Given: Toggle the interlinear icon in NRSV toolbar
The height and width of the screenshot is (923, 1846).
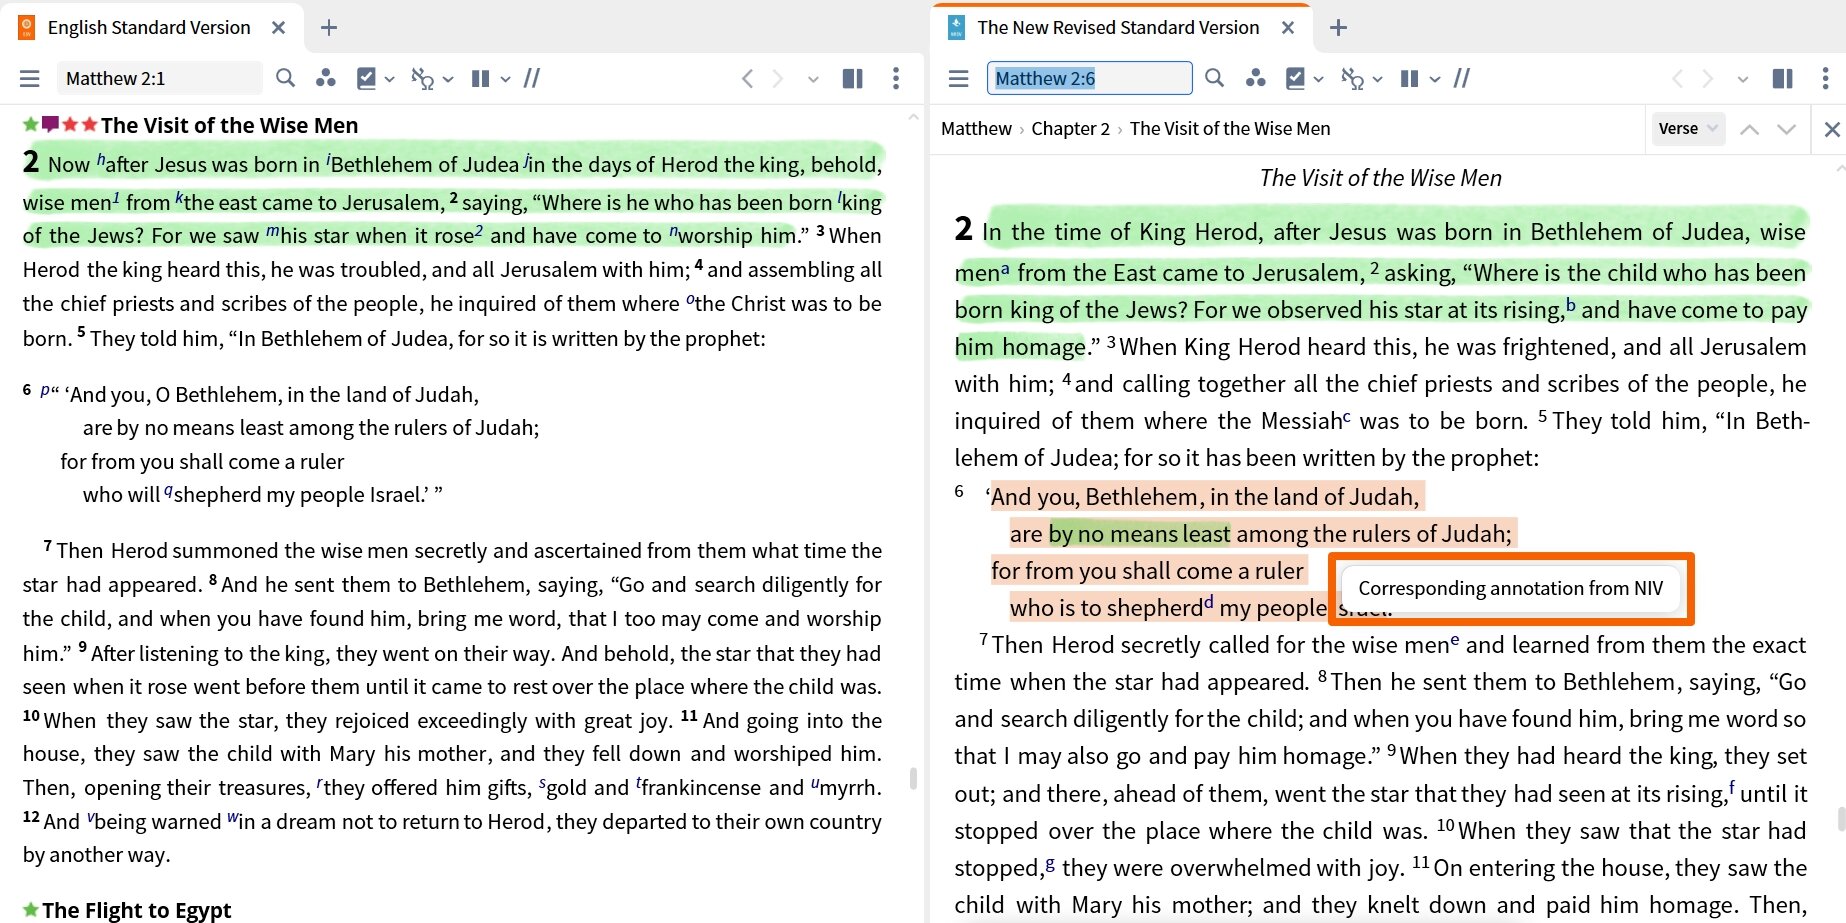Looking at the screenshot, I should tap(1353, 78).
